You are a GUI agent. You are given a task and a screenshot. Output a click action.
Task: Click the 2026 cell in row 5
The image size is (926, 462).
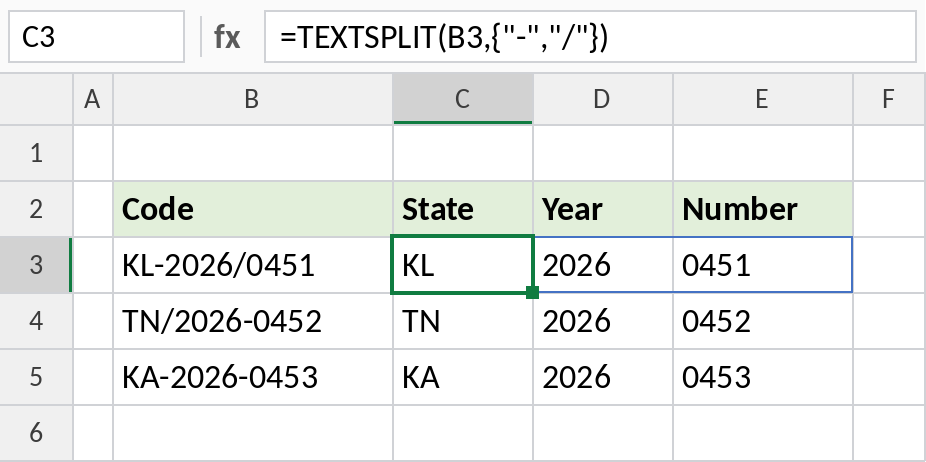(603, 378)
